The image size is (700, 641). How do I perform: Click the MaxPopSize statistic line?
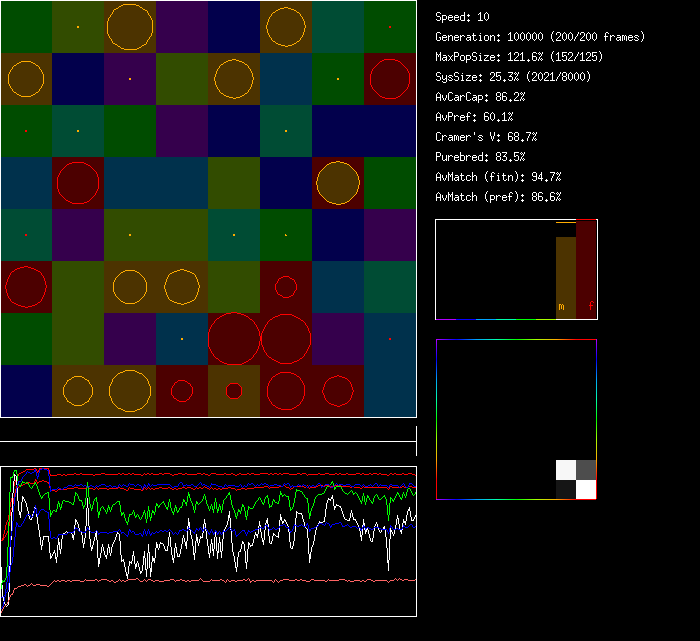pyautogui.click(x=518, y=57)
